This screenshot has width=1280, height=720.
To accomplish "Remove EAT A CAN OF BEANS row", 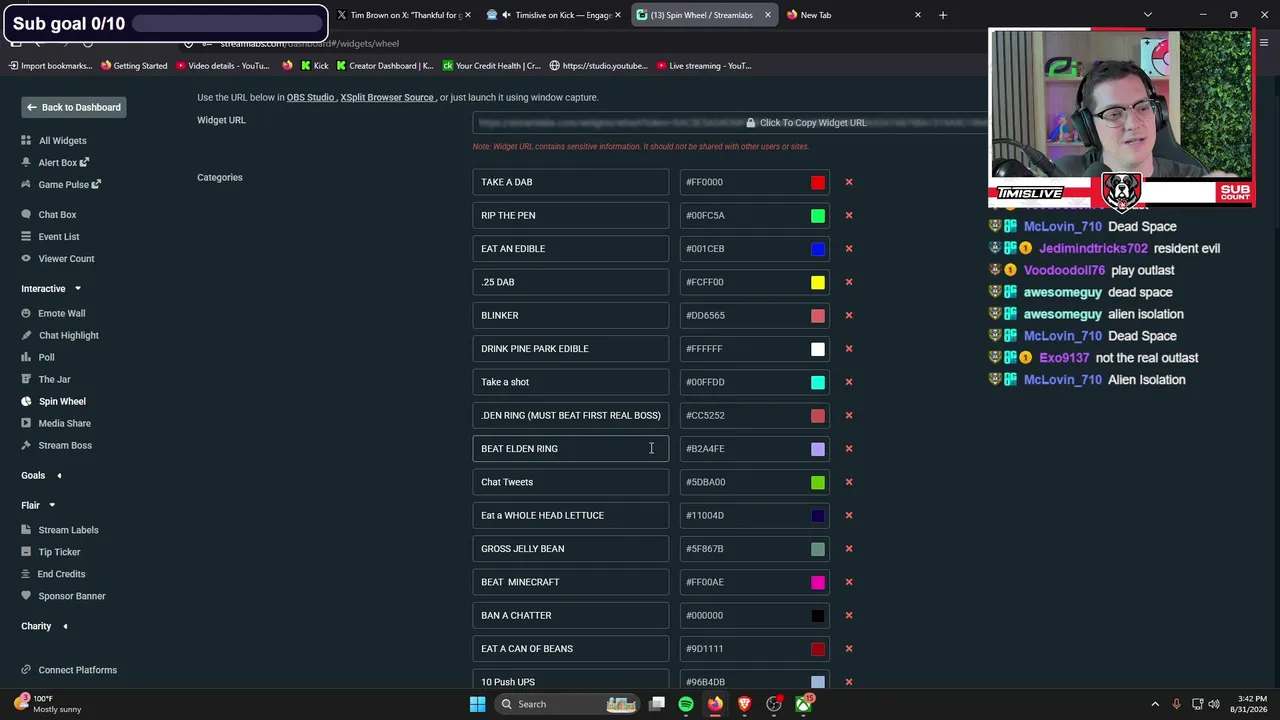I will pos(849,649).
